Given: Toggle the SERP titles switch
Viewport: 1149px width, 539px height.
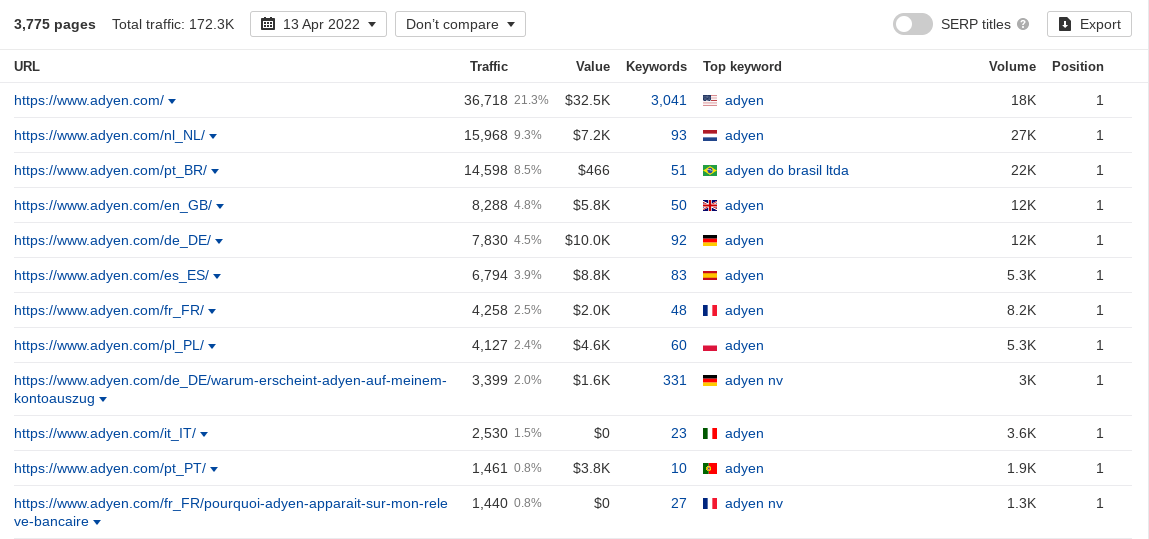Looking at the screenshot, I should pos(912,24).
